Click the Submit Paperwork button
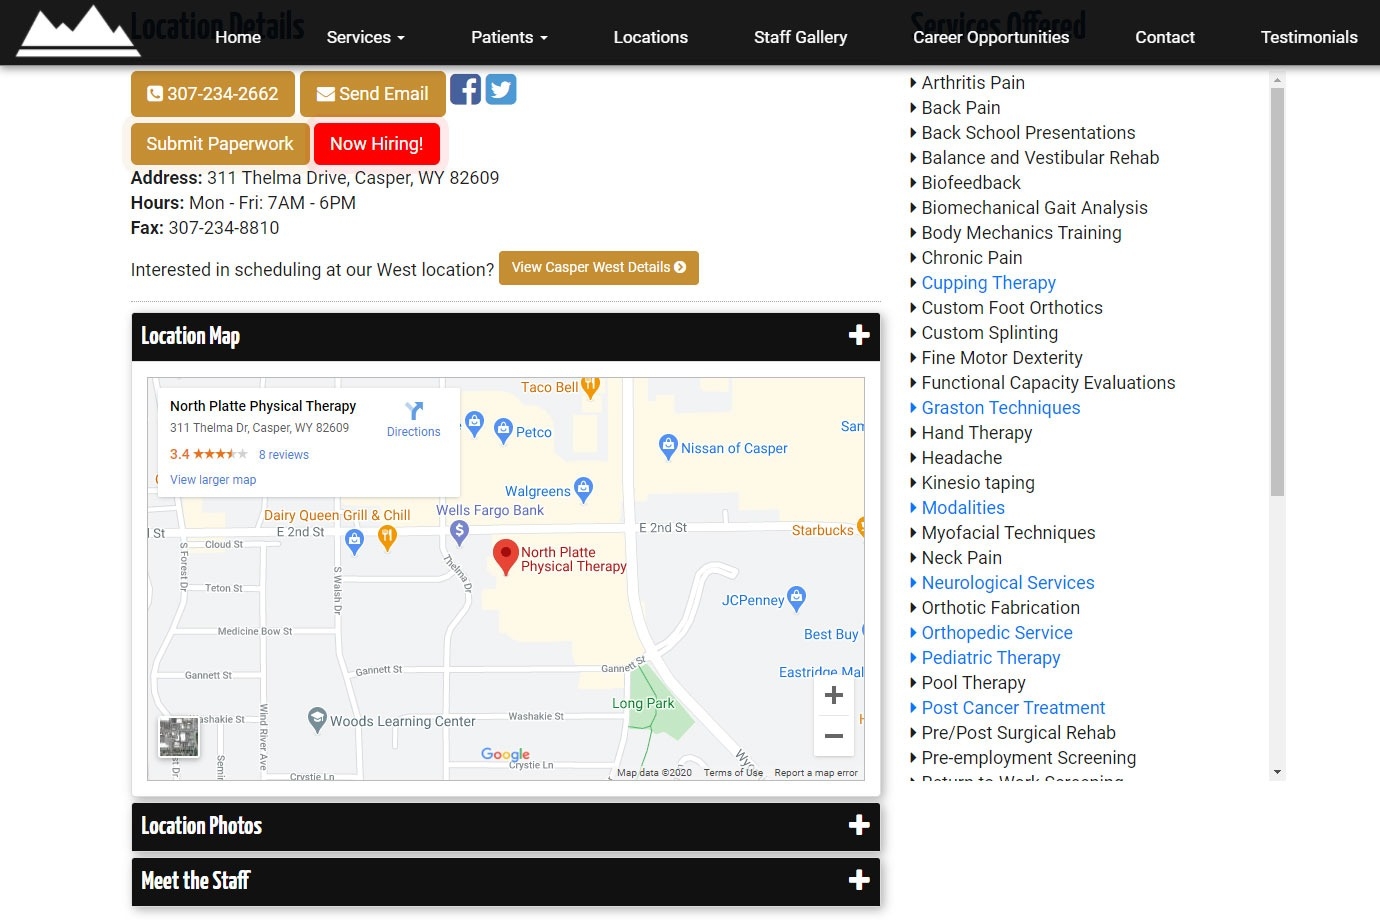This screenshot has width=1380, height=920. point(220,144)
